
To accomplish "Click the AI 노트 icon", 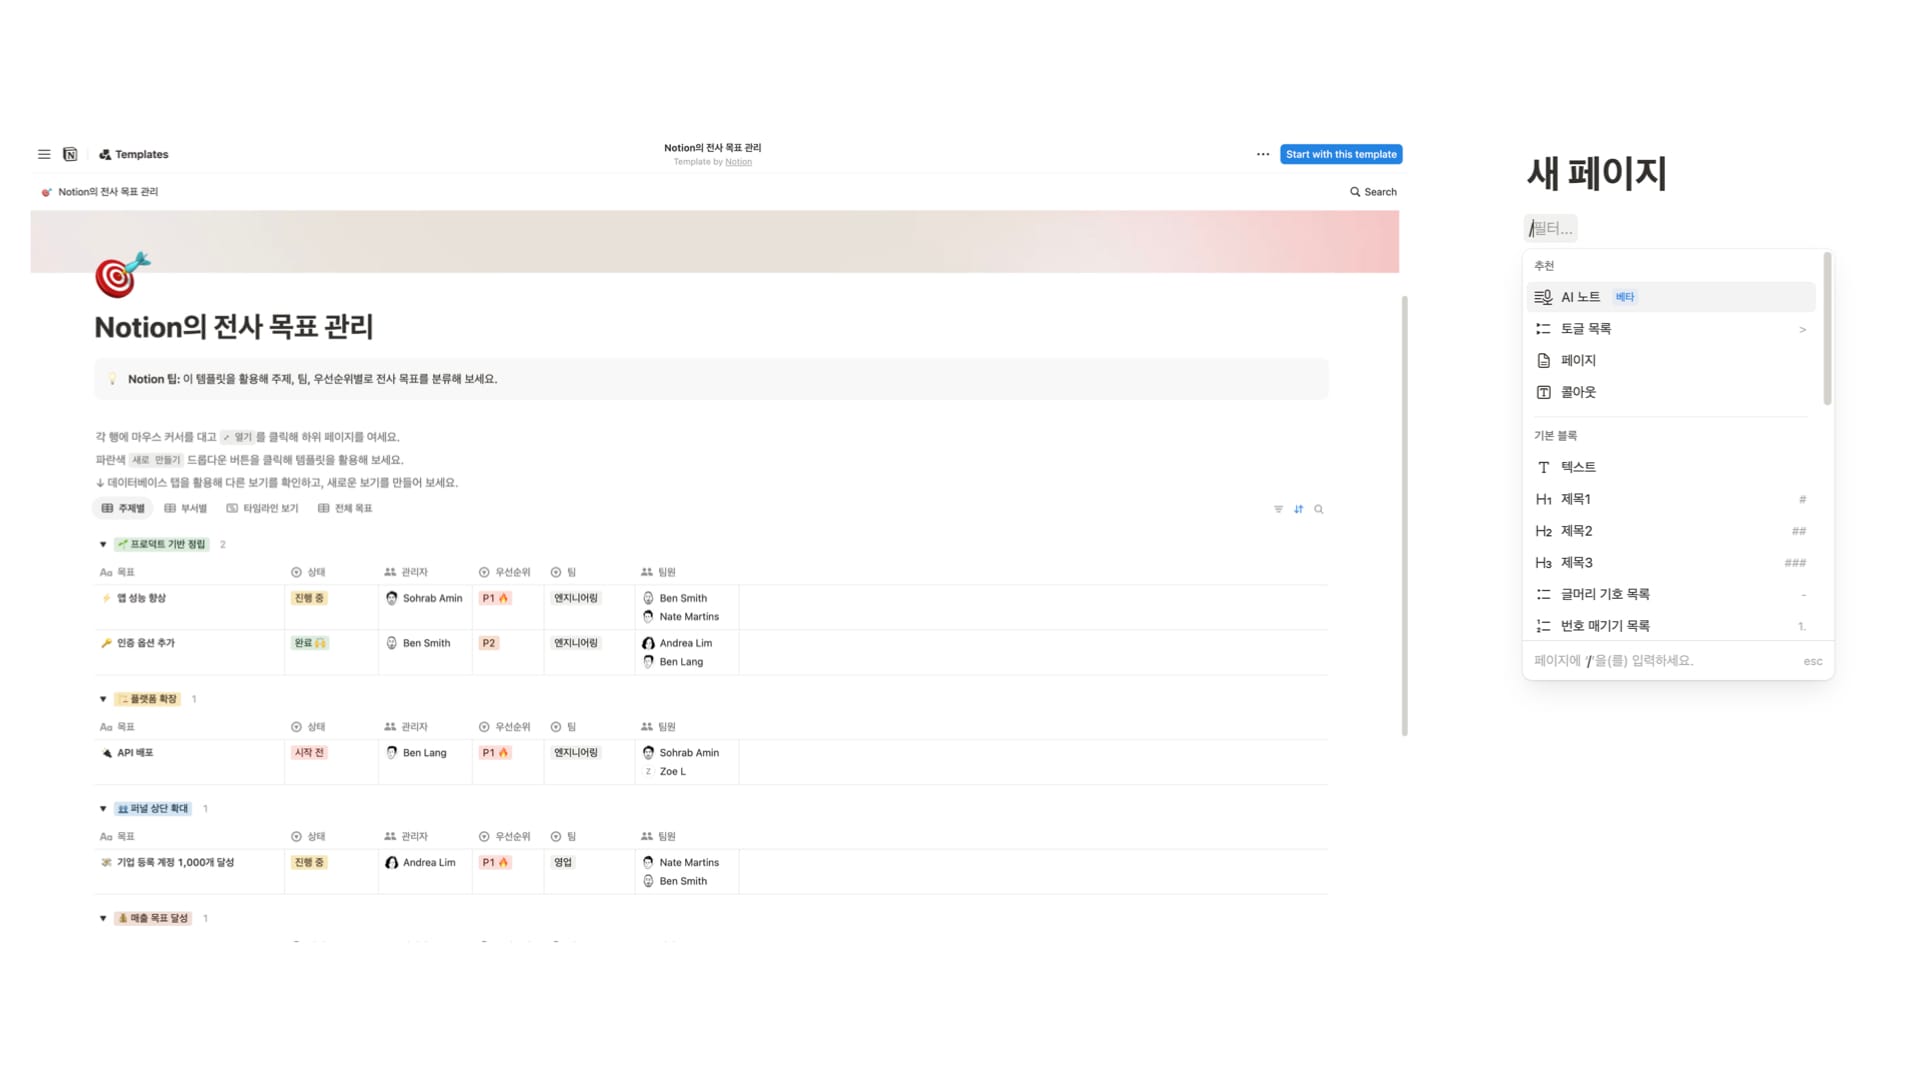I will point(1543,297).
